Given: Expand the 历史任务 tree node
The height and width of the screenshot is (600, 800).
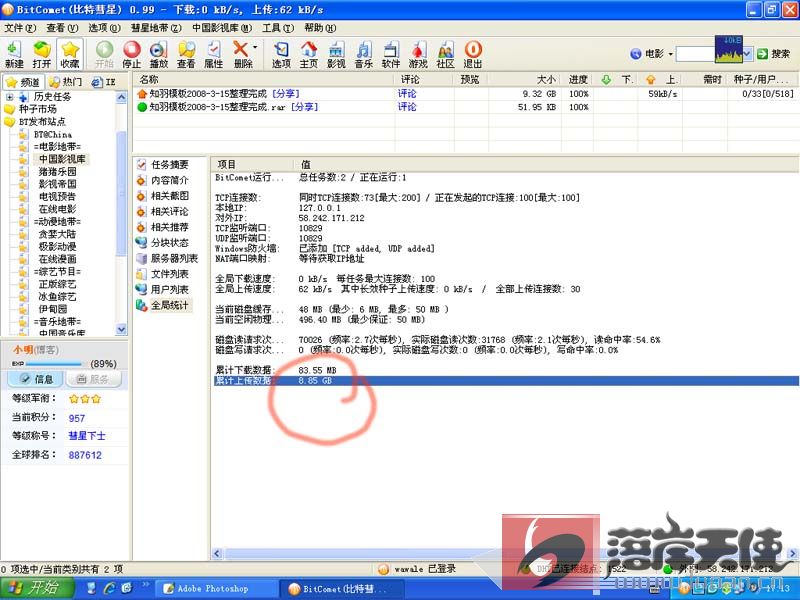Looking at the screenshot, I should tap(10, 97).
